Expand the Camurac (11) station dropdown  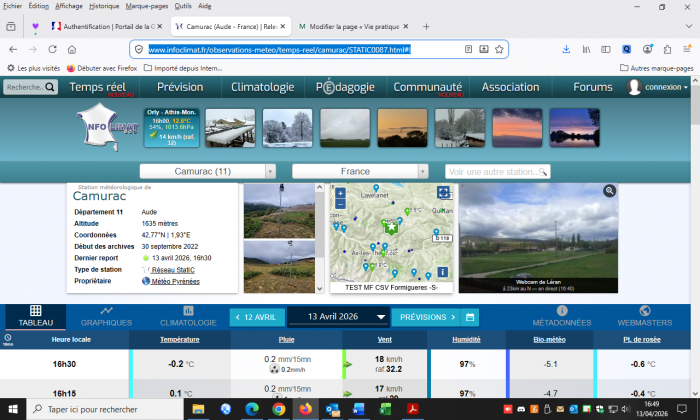coord(207,171)
